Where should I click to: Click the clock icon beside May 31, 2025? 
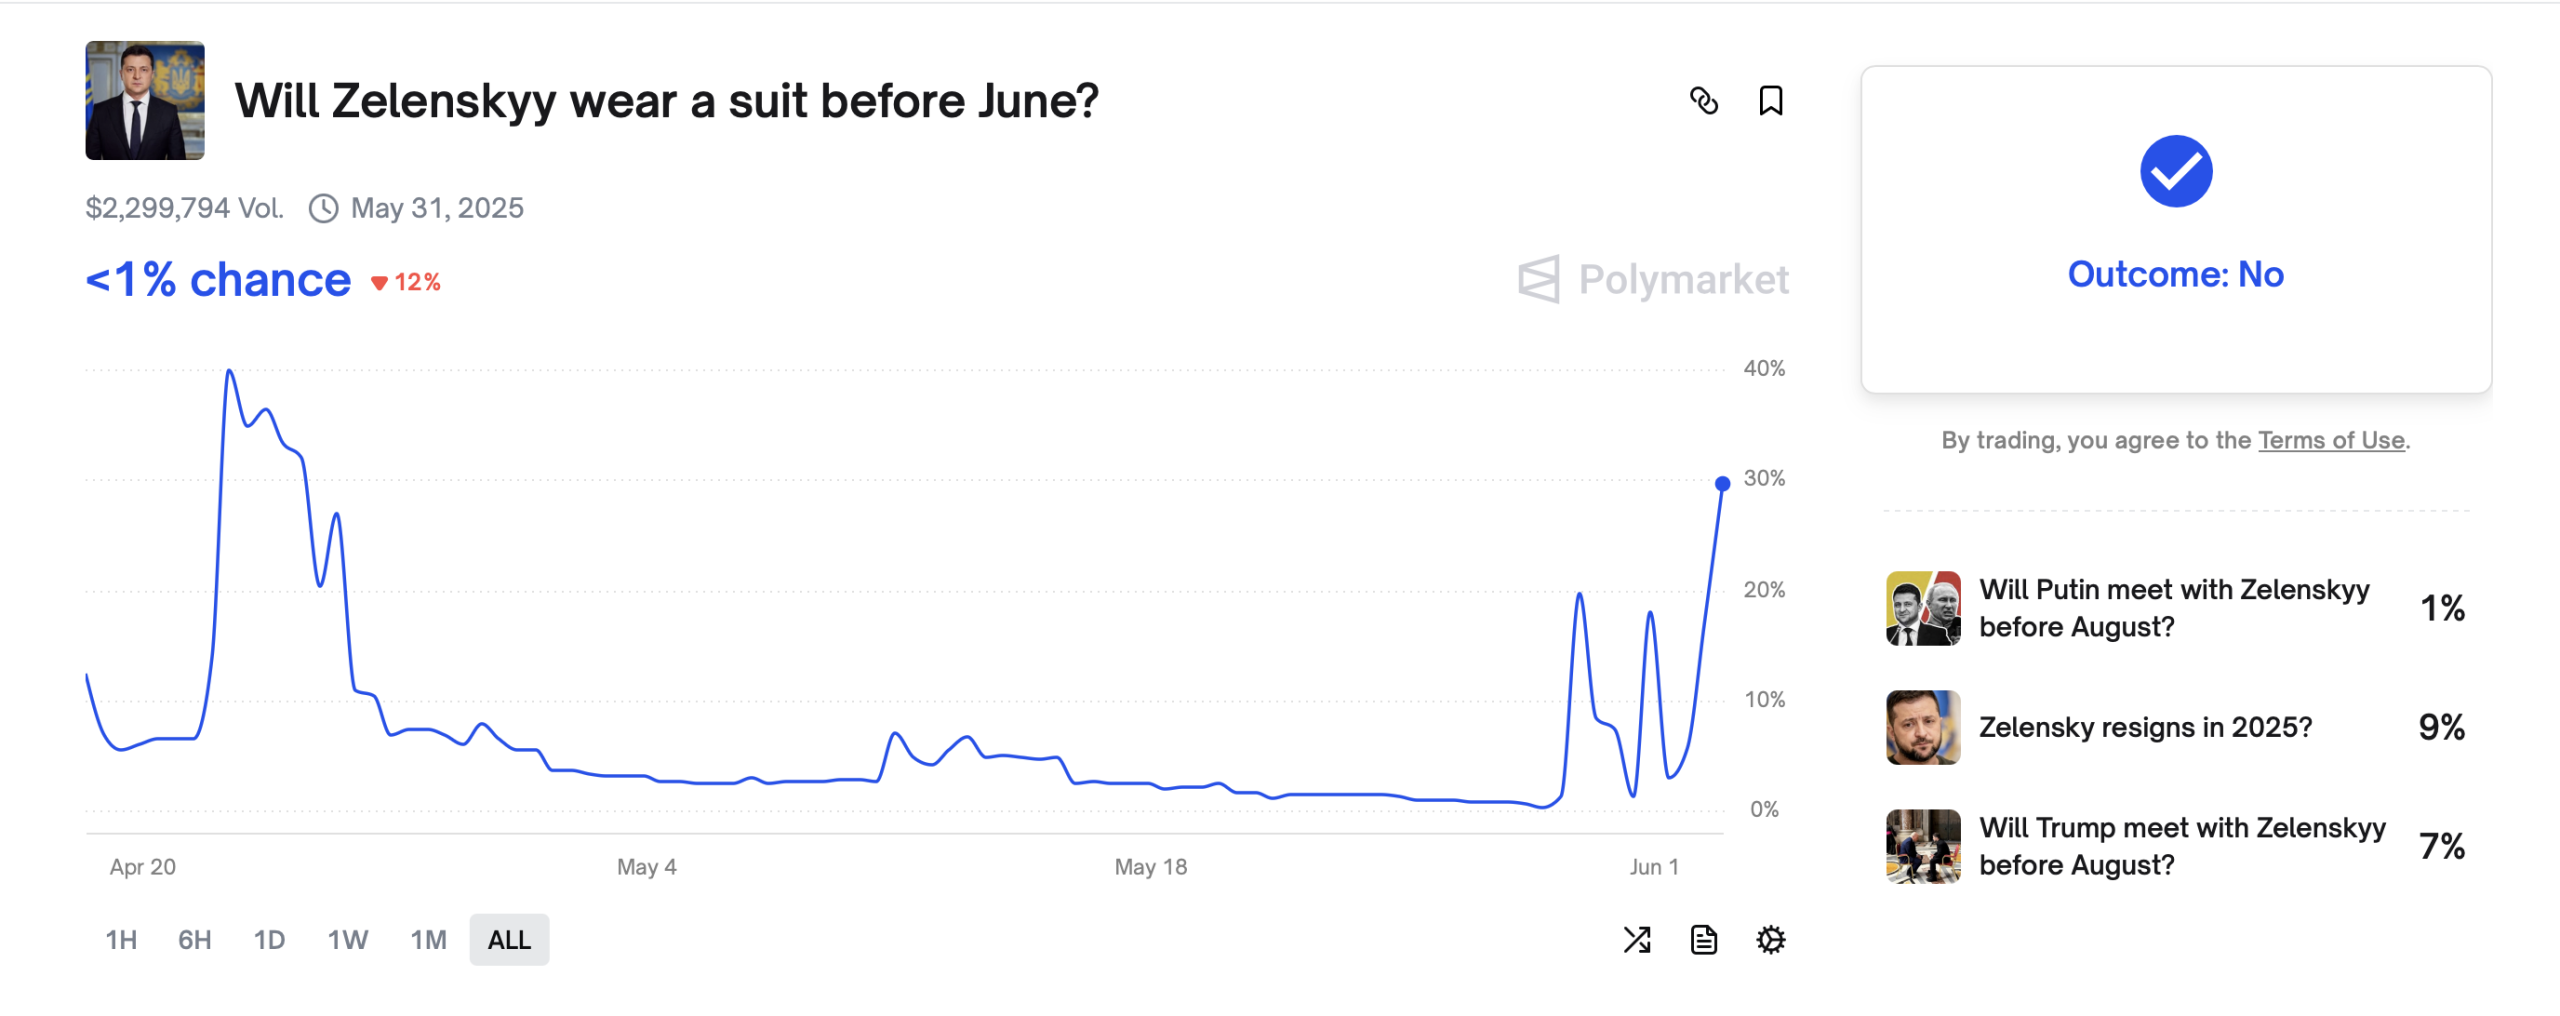click(323, 208)
